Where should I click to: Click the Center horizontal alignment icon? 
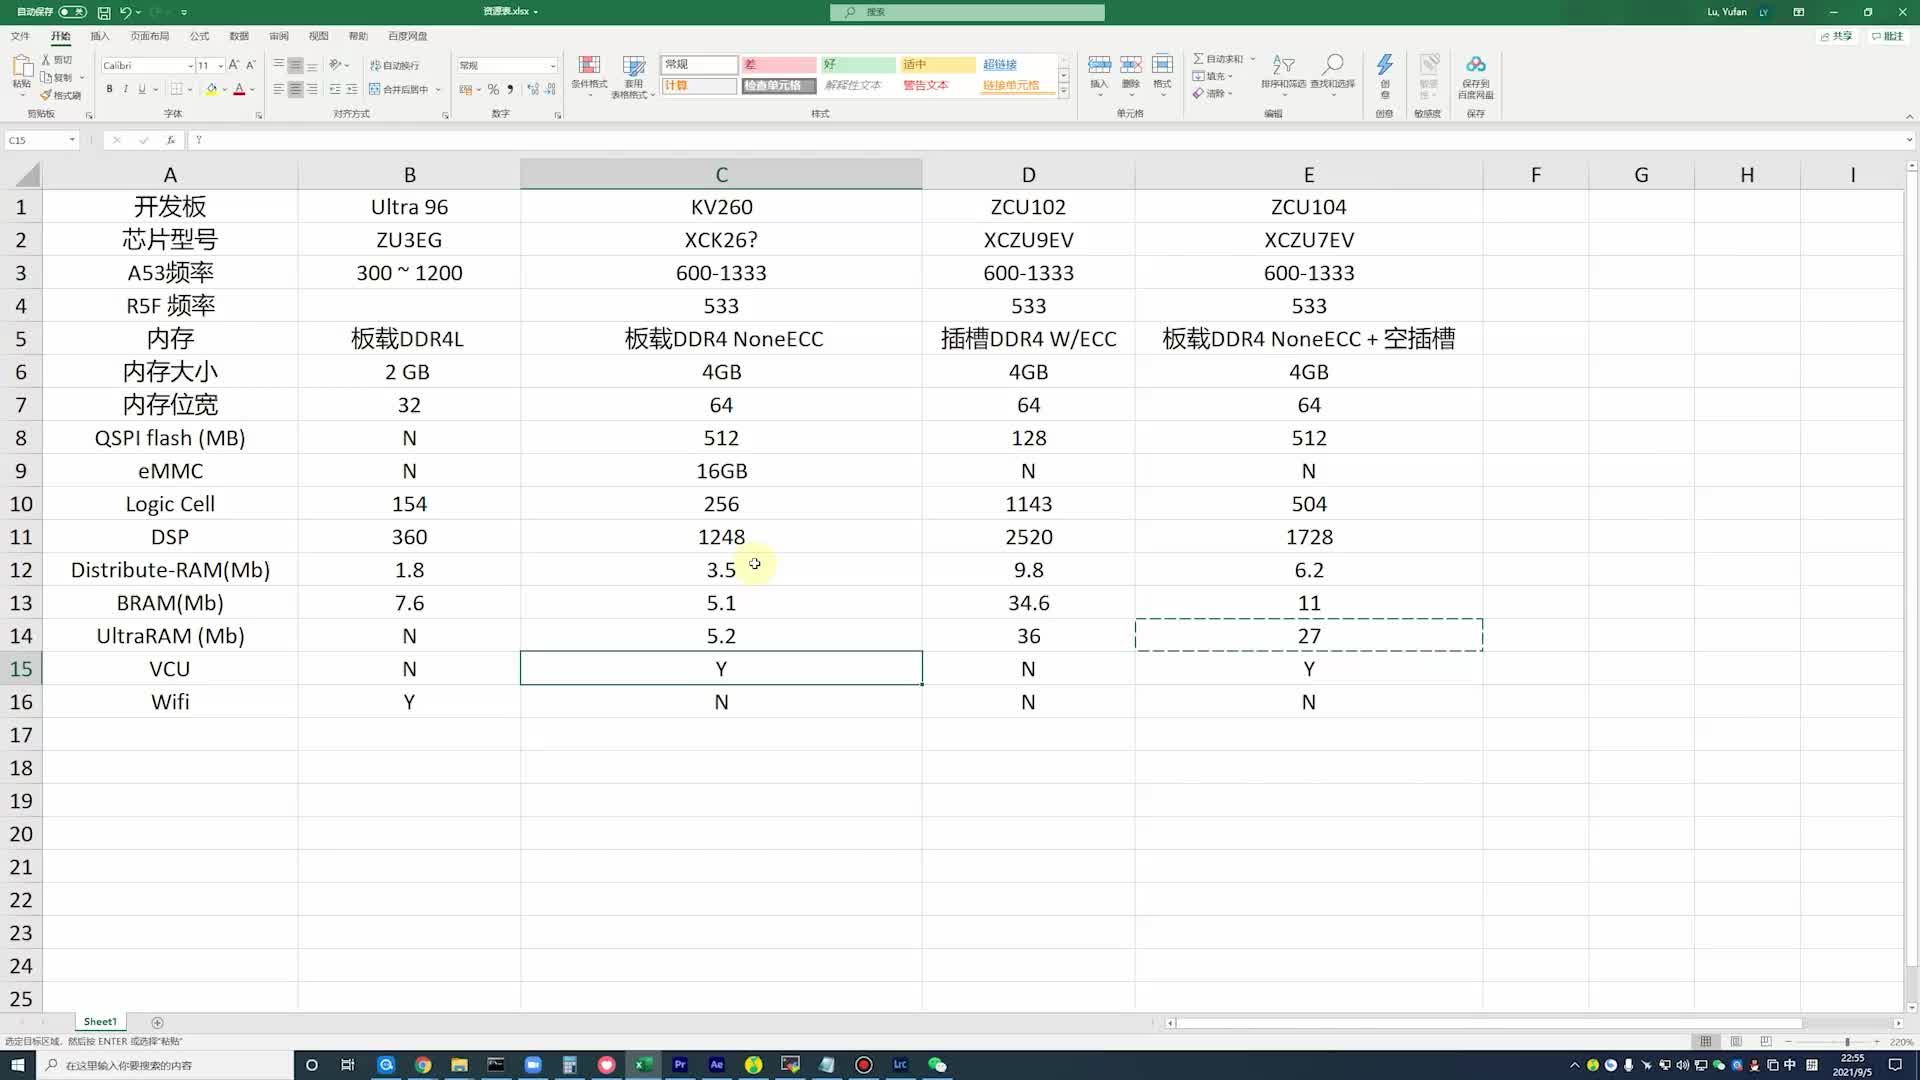(x=295, y=89)
